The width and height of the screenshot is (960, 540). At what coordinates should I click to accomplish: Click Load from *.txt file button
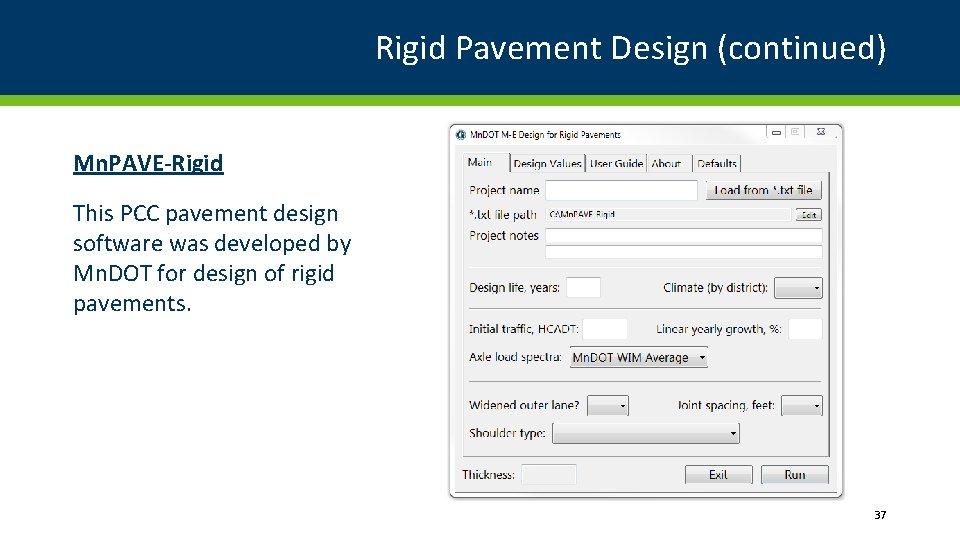[763, 190]
